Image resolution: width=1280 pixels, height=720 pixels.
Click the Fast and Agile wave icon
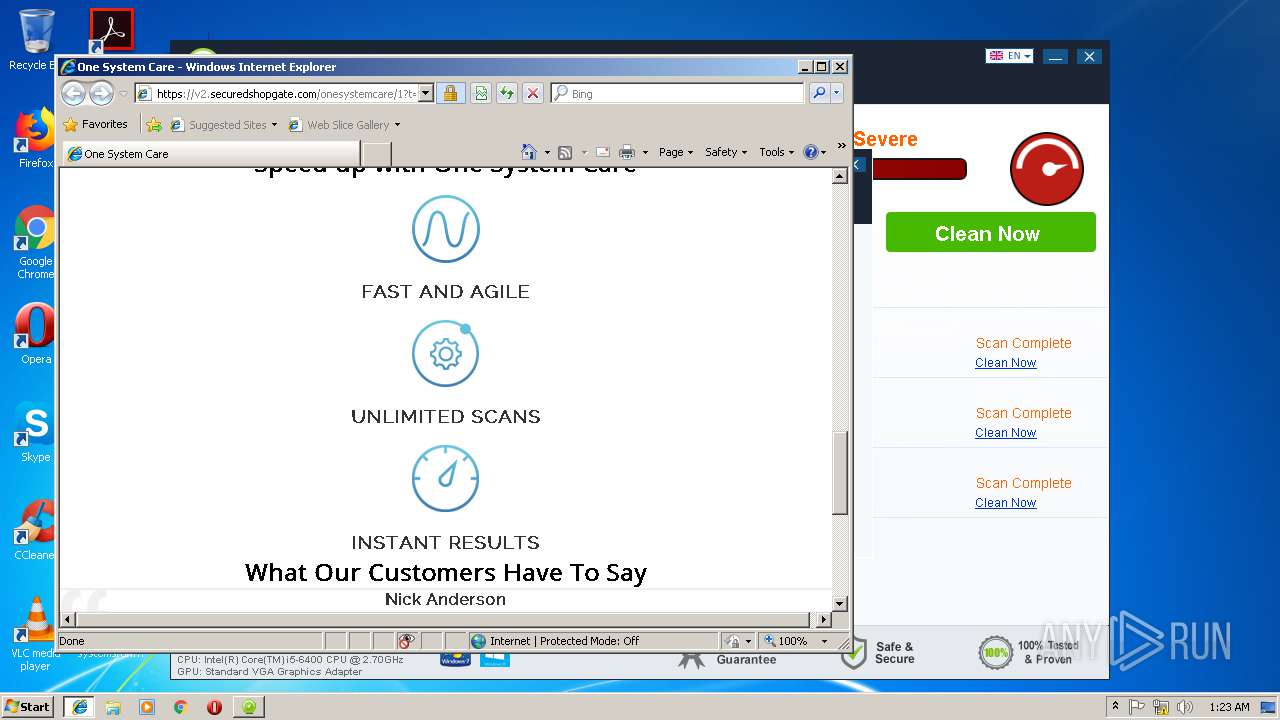click(446, 229)
